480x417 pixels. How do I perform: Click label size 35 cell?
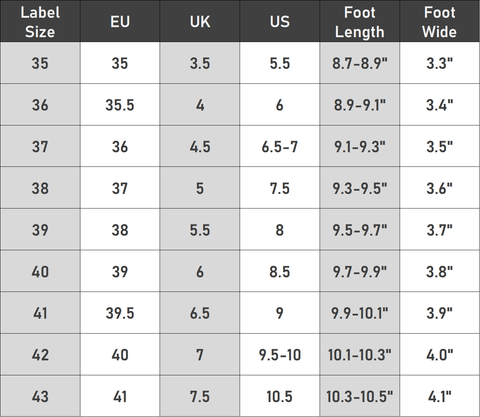click(40, 63)
